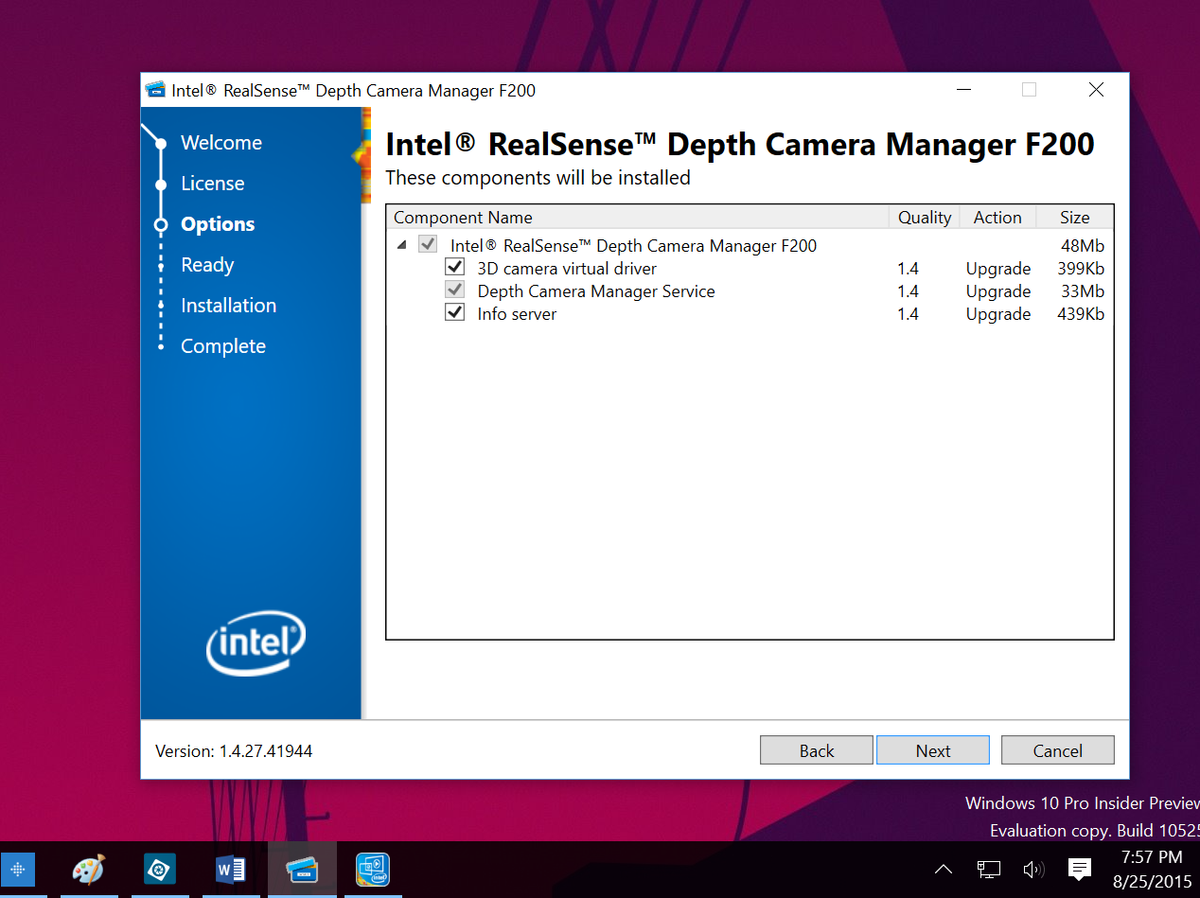1200x898 pixels.
Task: Click the installer icon in the title bar
Action: 156,90
